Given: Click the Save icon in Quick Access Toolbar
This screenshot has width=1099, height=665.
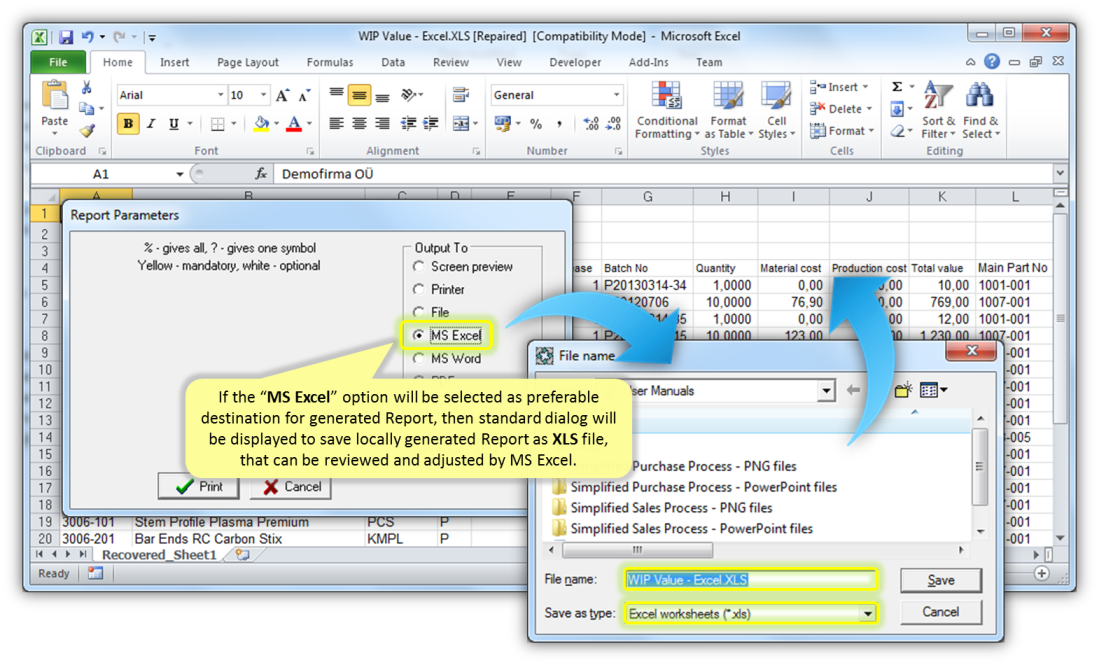Looking at the screenshot, I should tap(66, 36).
